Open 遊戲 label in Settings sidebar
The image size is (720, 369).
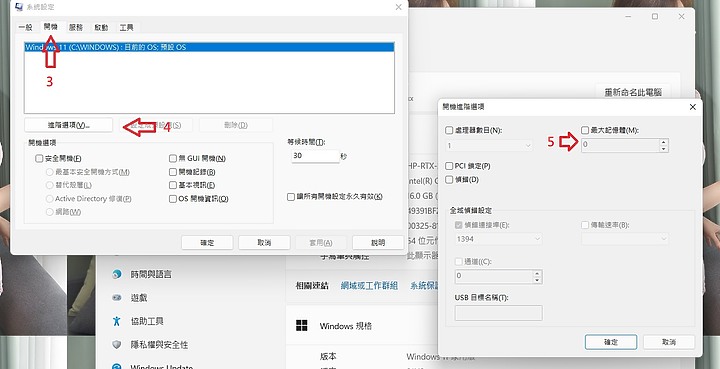tap(139, 298)
